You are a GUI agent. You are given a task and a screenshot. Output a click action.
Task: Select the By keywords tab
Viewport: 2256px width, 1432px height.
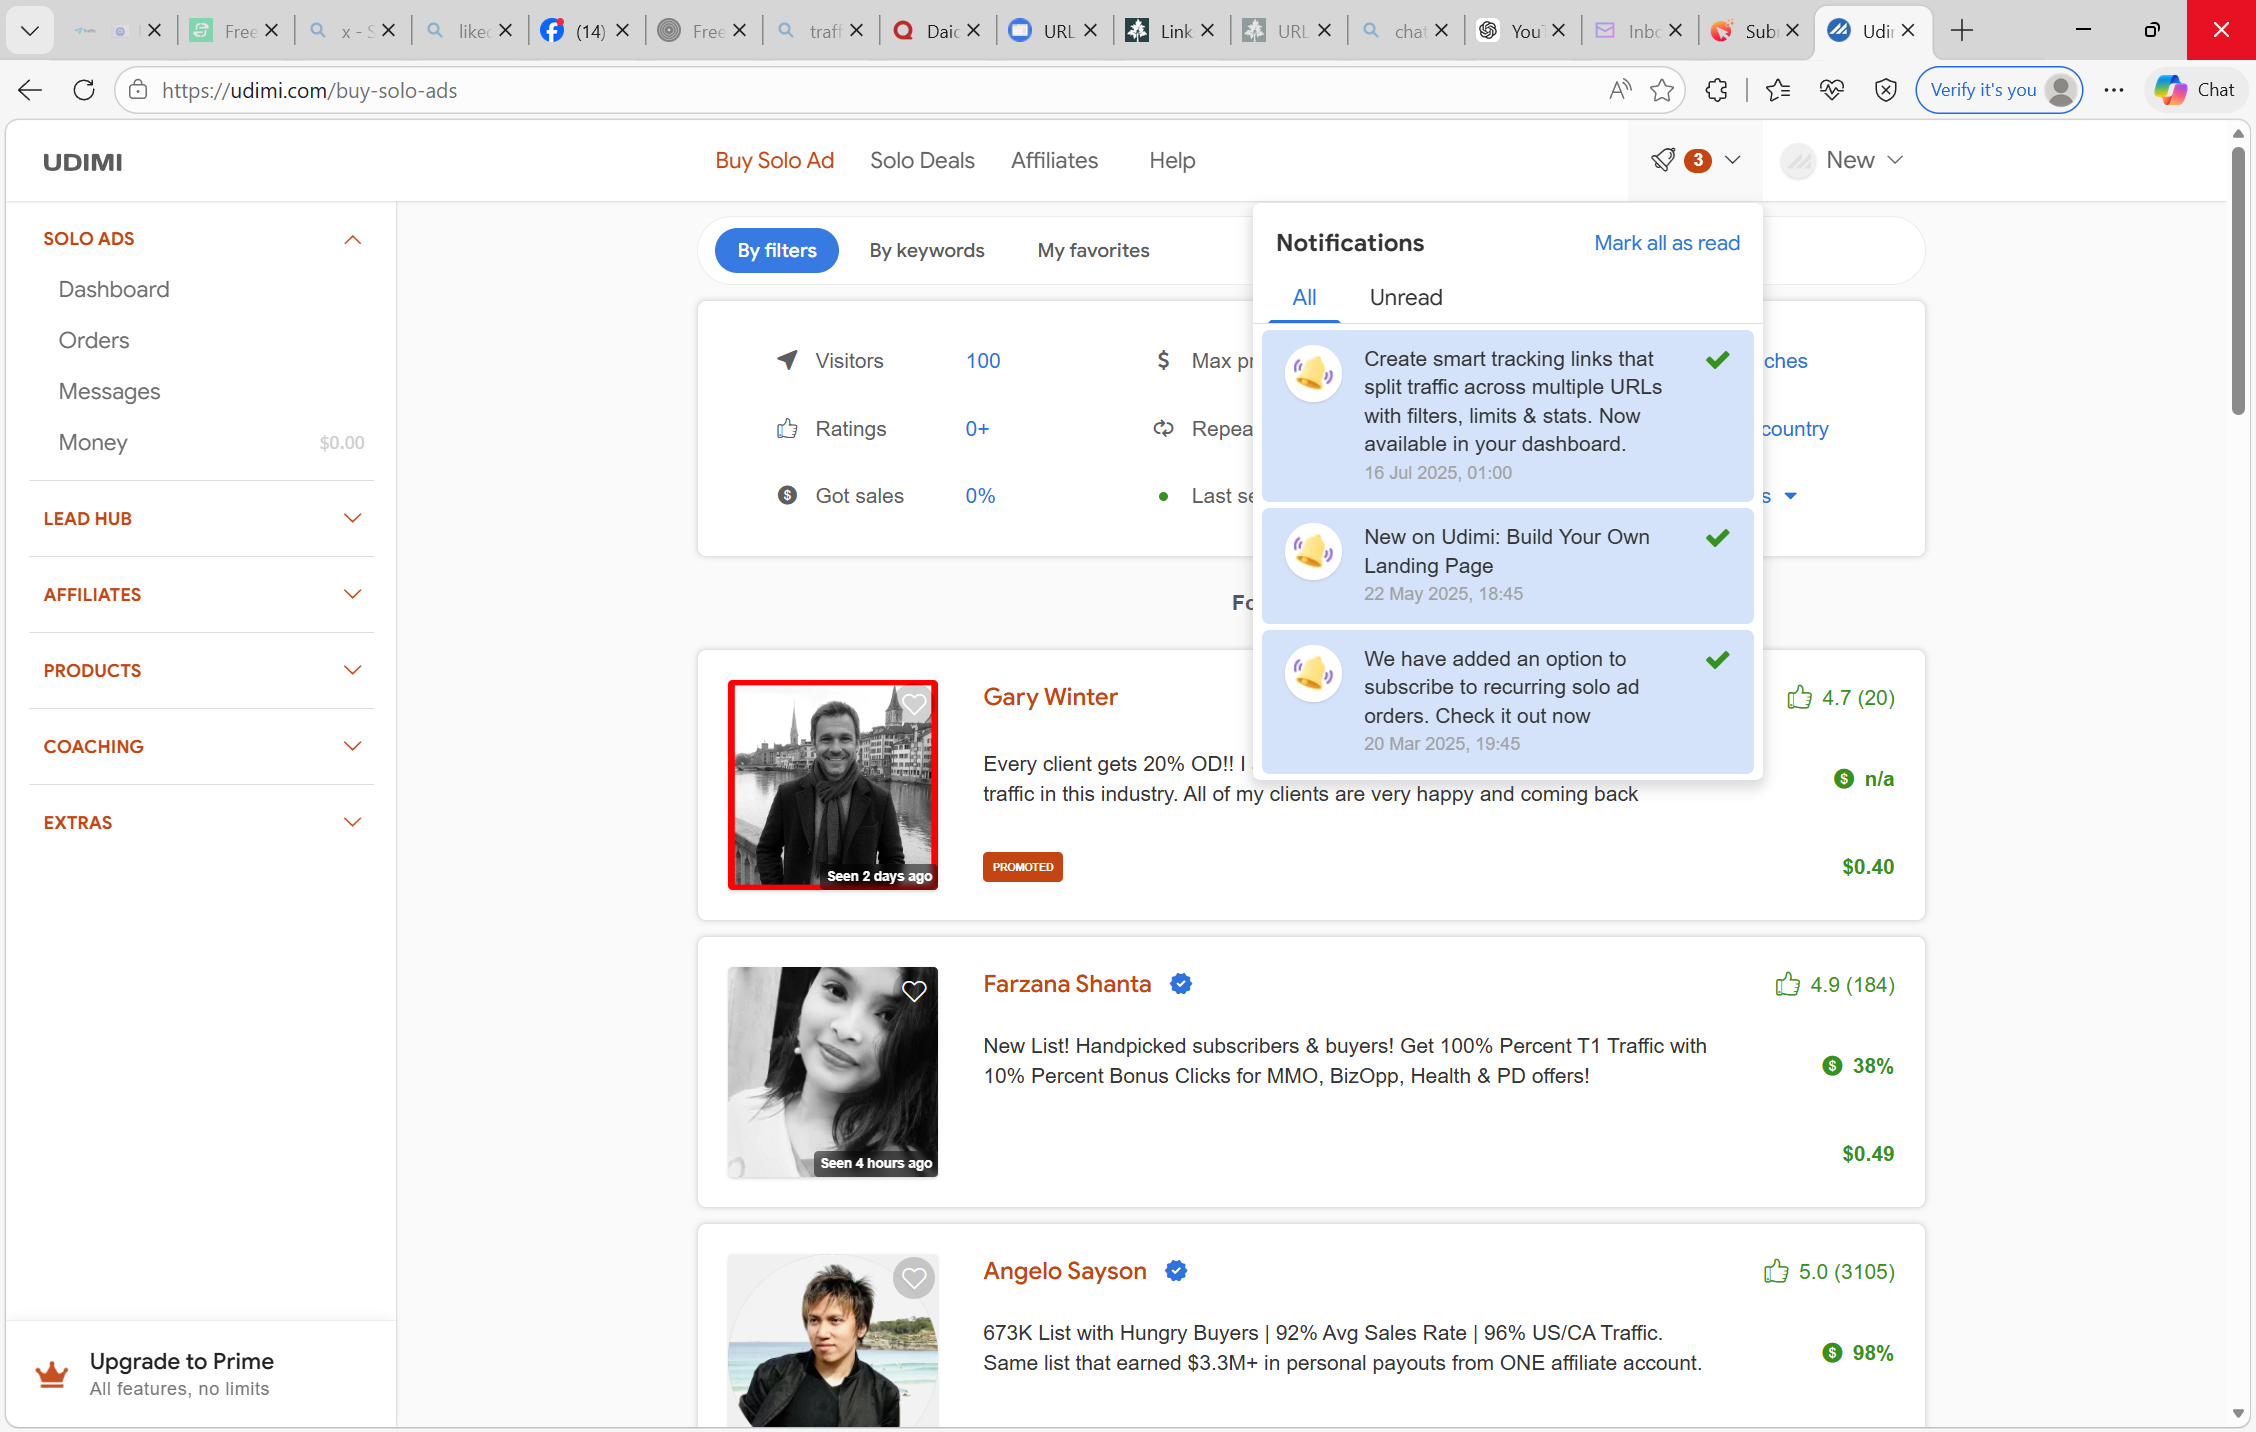(x=926, y=250)
